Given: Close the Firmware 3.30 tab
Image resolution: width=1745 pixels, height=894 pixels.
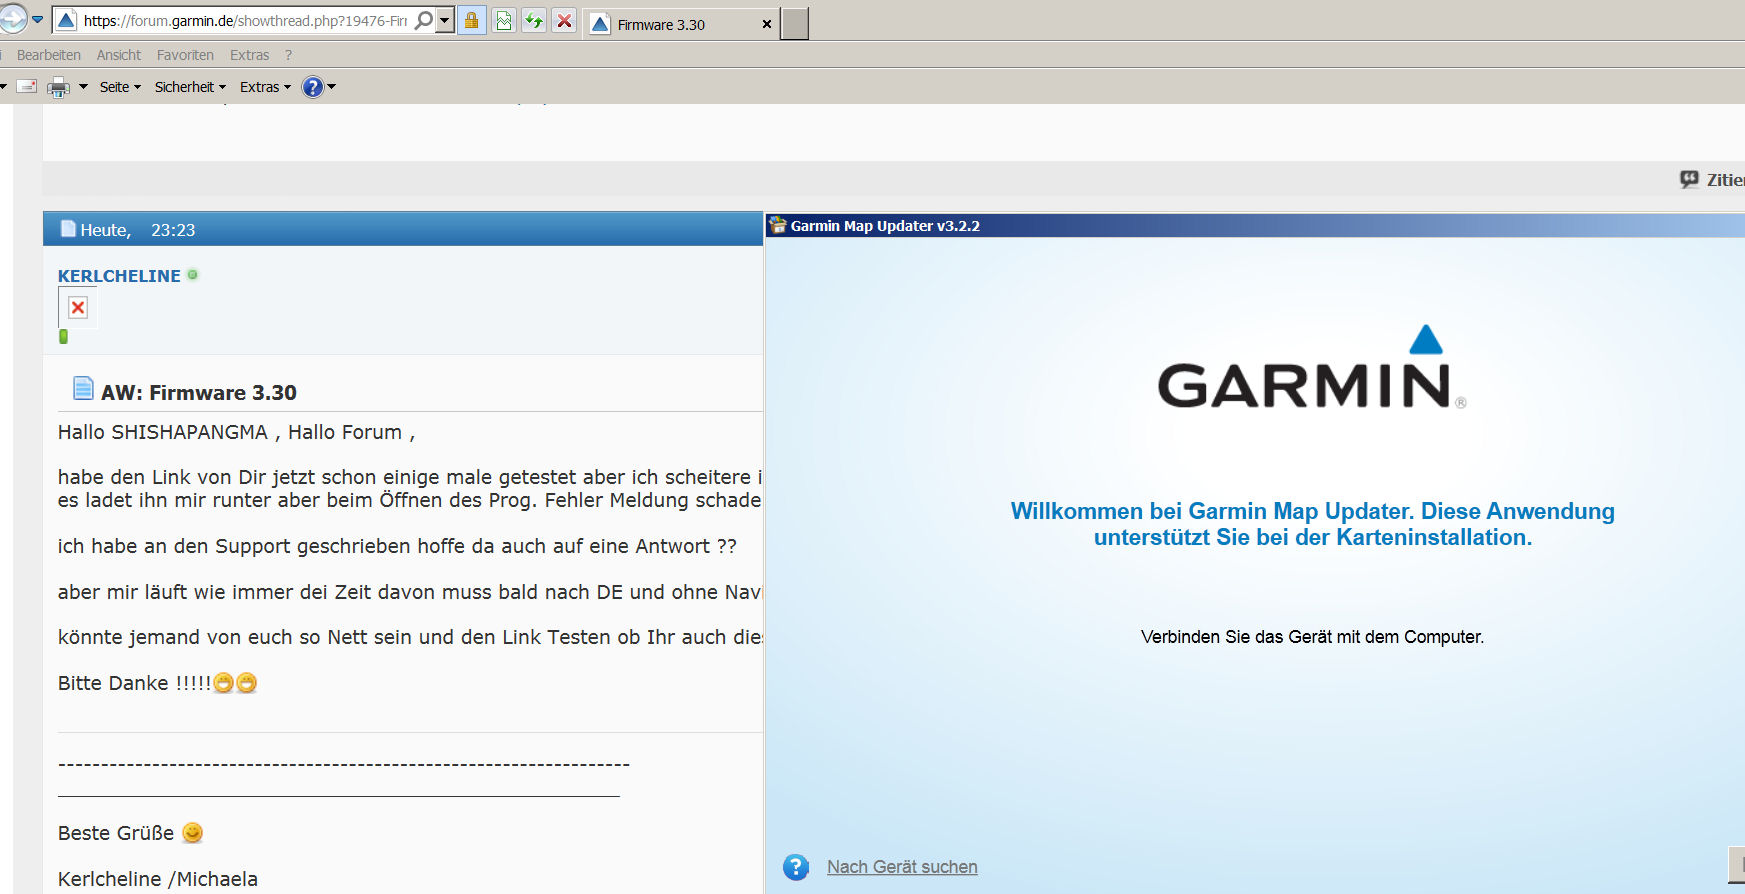Looking at the screenshot, I should click(x=767, y=24).
